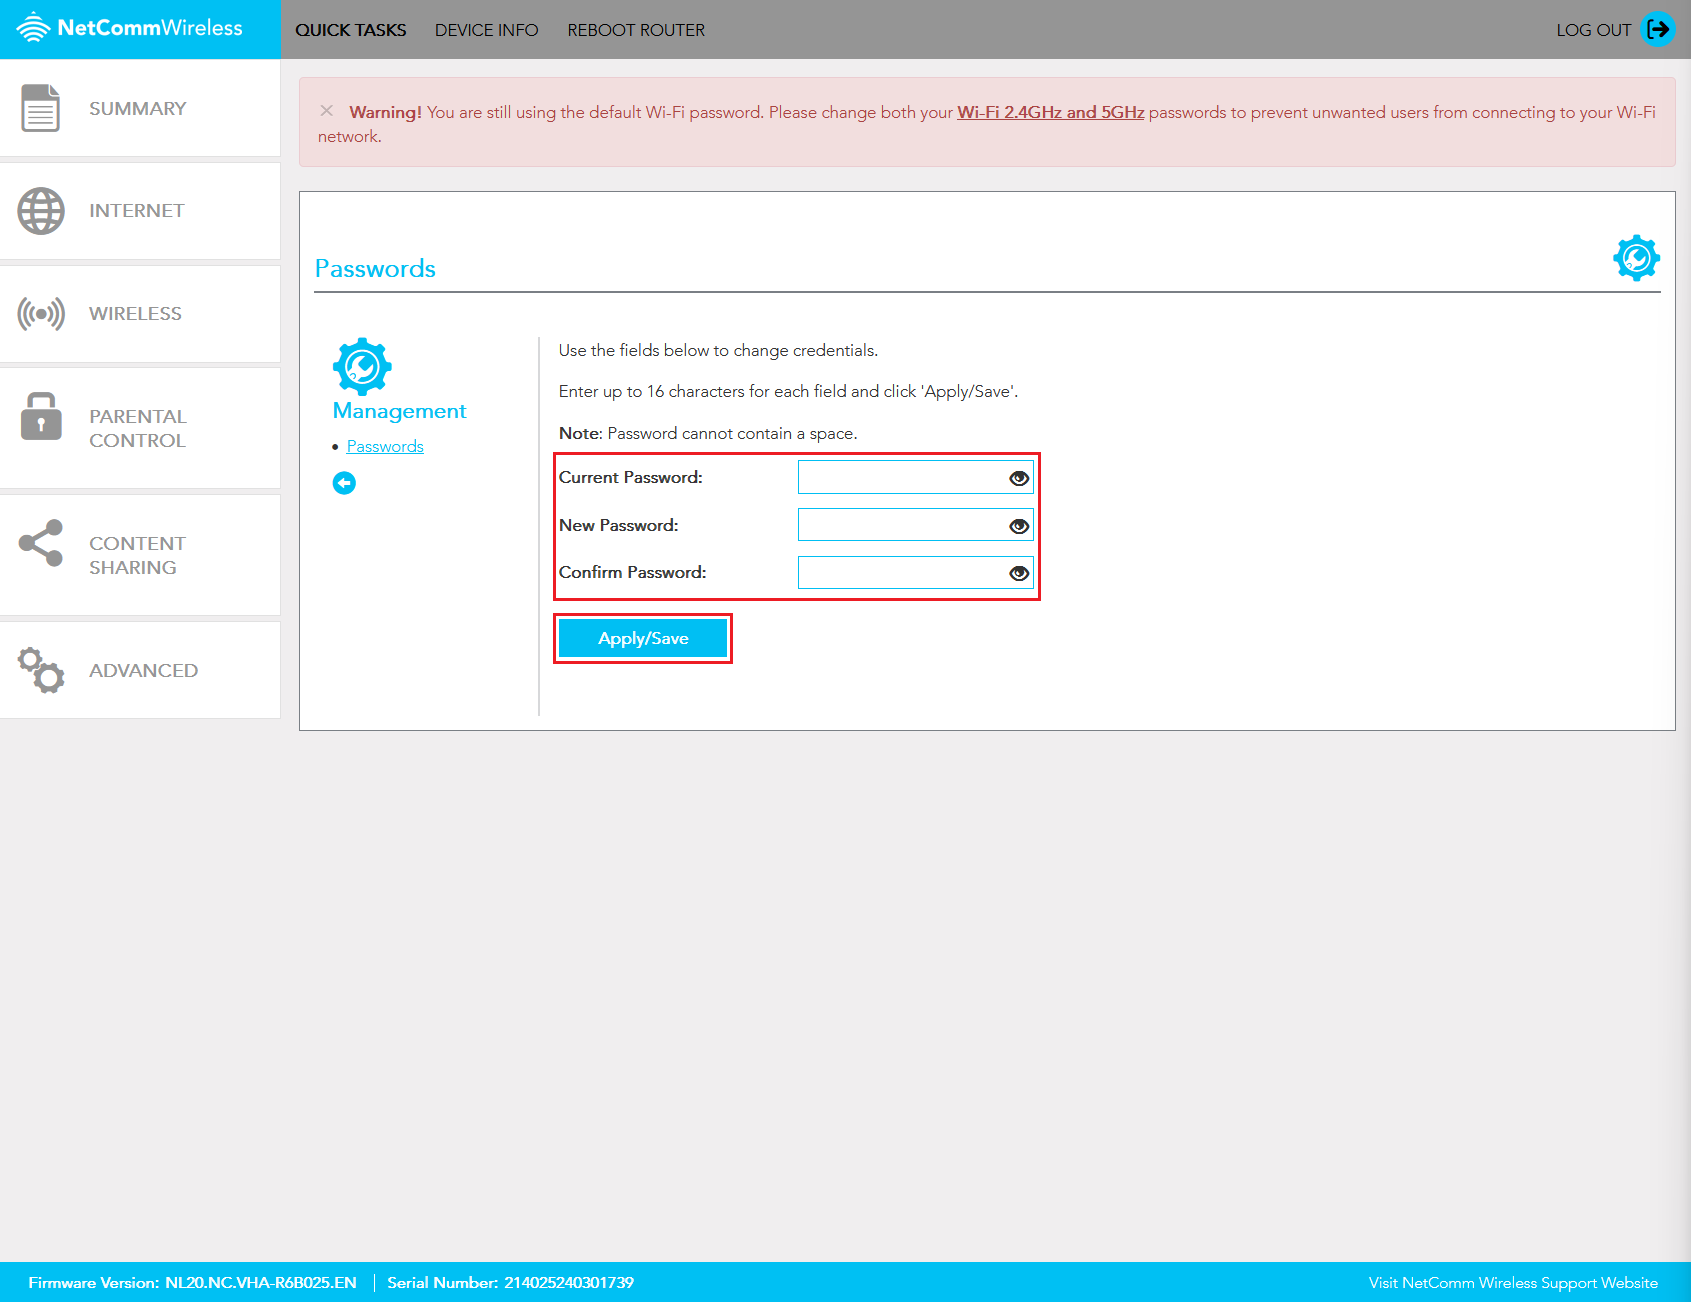The image size is (1691, 1302).
Task: Click the Wireless signal icon
Action: pyautogui.click(x=40, y=313)
